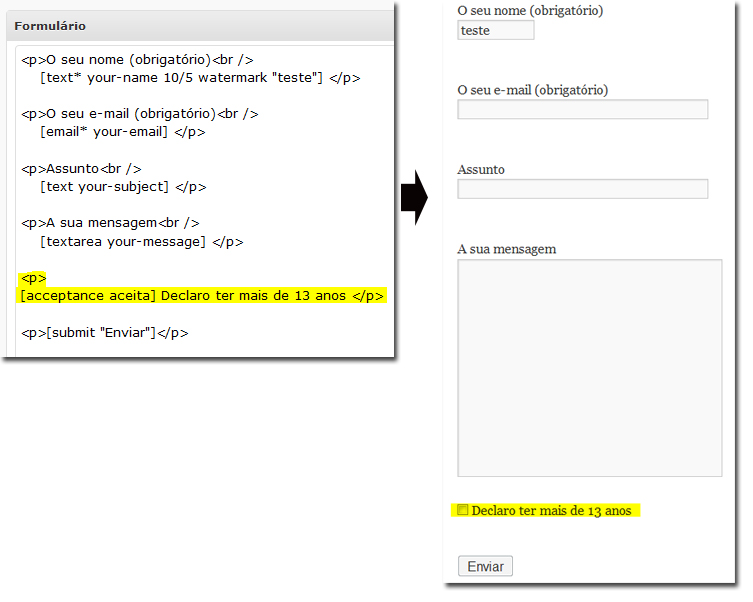The height and width of the screenshot is (602, 753).
Task: Click the '[textarea your-message]' code line
Action: click(x=142, y=241)
